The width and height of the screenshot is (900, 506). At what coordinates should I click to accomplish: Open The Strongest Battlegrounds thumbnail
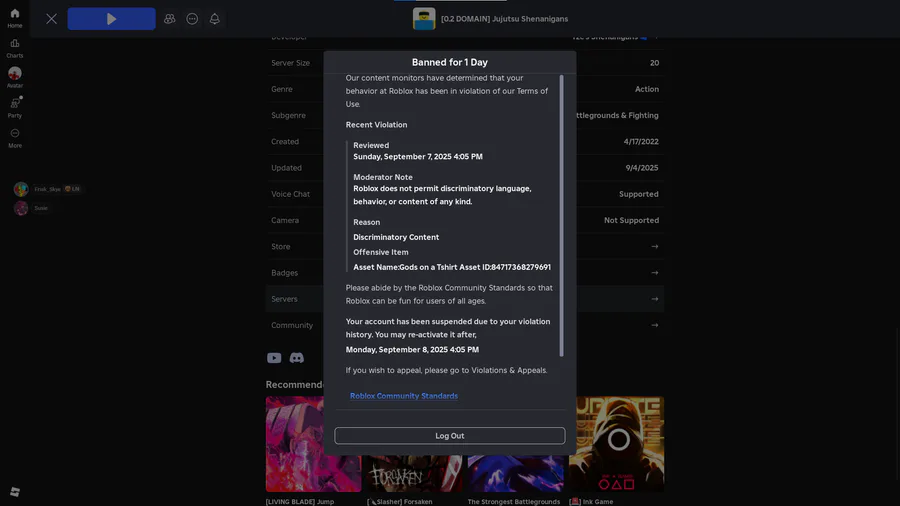click(x=516, y=473)
